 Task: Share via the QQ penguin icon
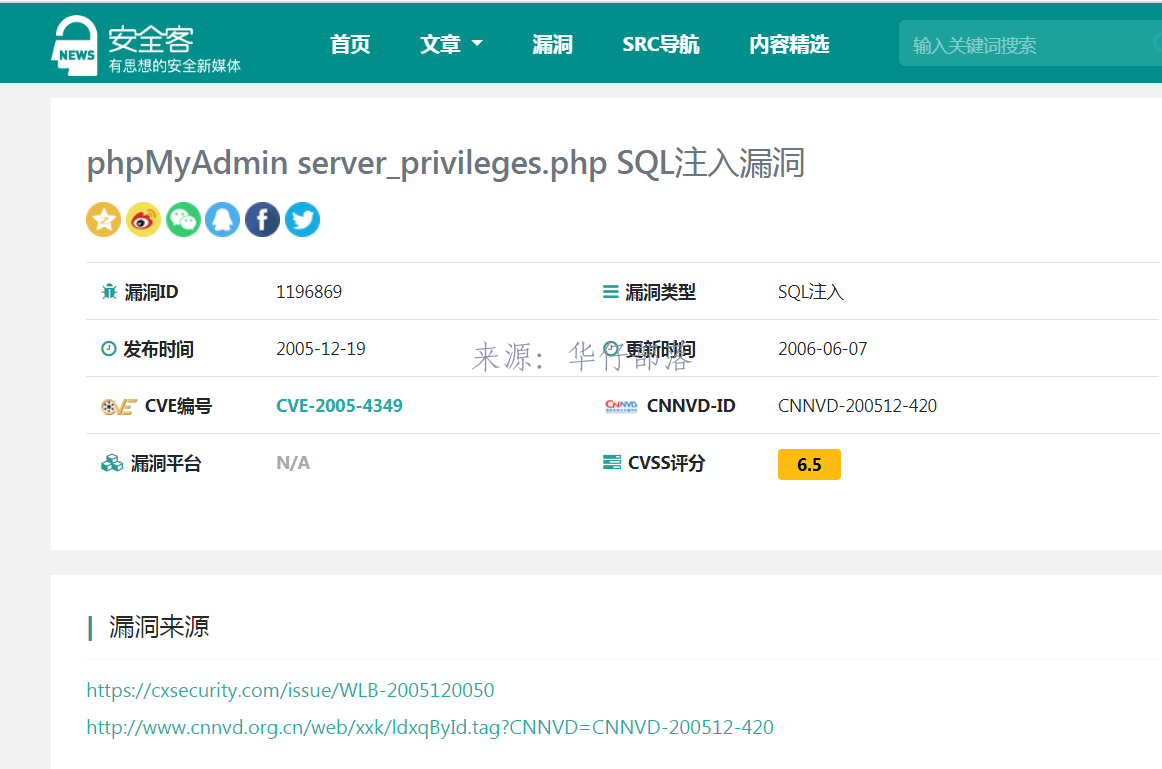(222, 219)
